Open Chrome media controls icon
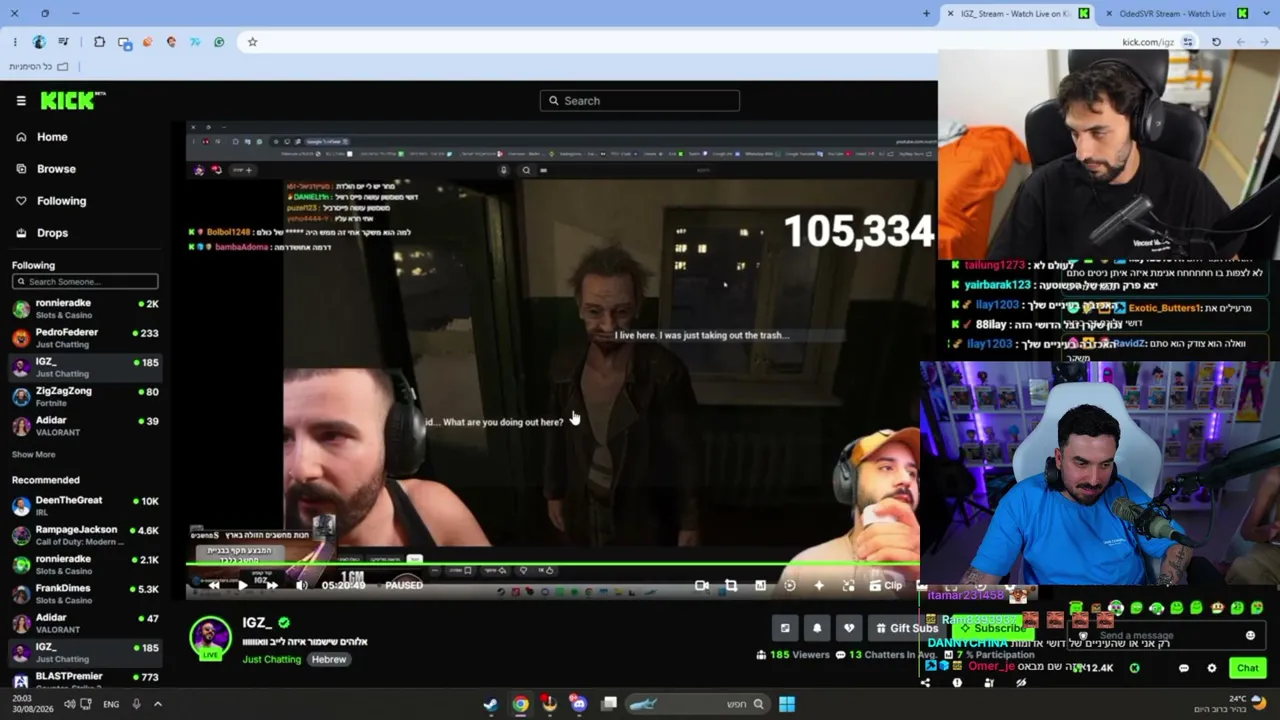The height and width of the screenshot is (720, 1280). point(63,42)
